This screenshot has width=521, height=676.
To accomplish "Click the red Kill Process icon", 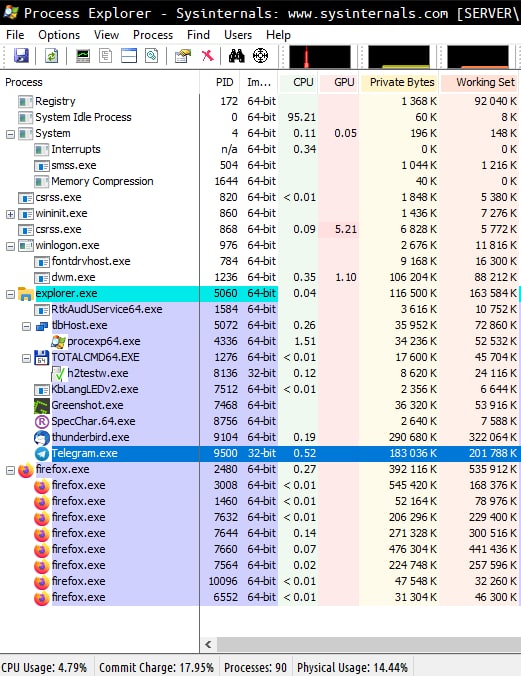I will (x=207, y=55).
